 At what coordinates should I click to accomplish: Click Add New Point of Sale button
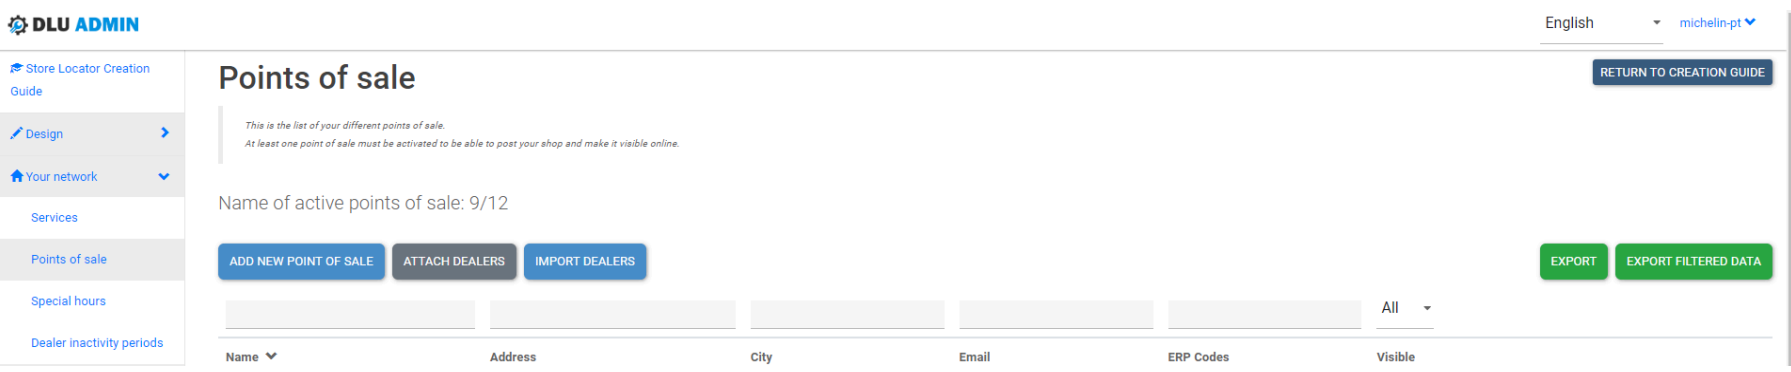point(301,261)
